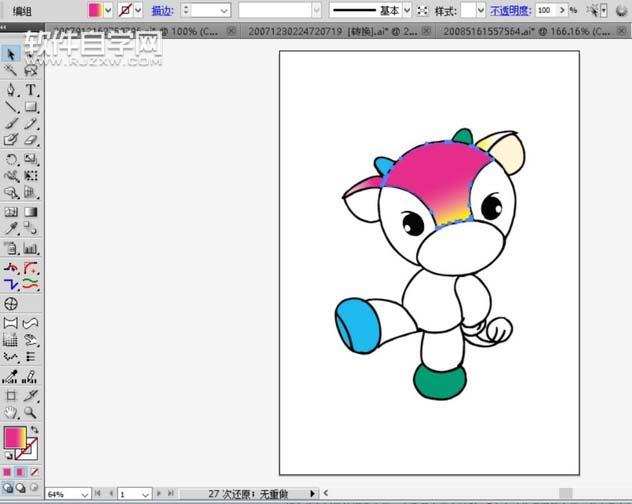The image size is (632, 504).
Task: Select the Paintbrush tool
Action: (11, 123)
